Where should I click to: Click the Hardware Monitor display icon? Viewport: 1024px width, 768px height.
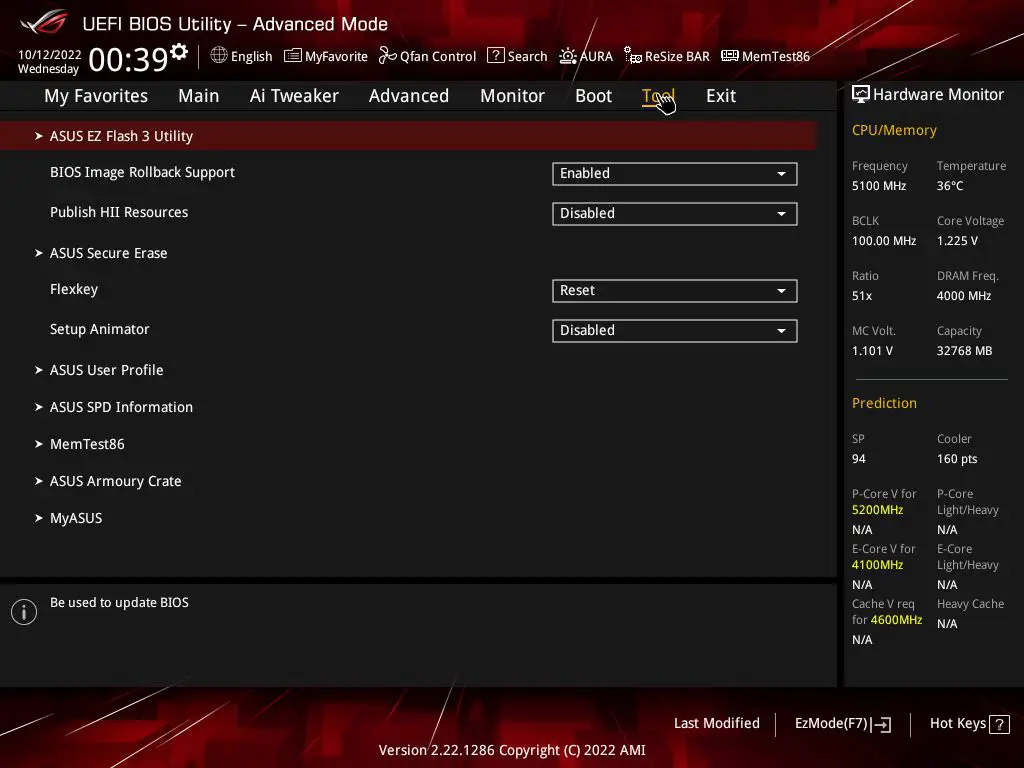tap(861, 94)
